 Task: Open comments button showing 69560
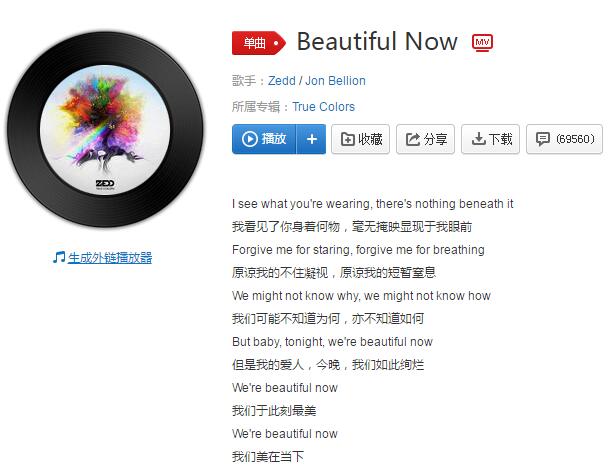coord(564,139)
